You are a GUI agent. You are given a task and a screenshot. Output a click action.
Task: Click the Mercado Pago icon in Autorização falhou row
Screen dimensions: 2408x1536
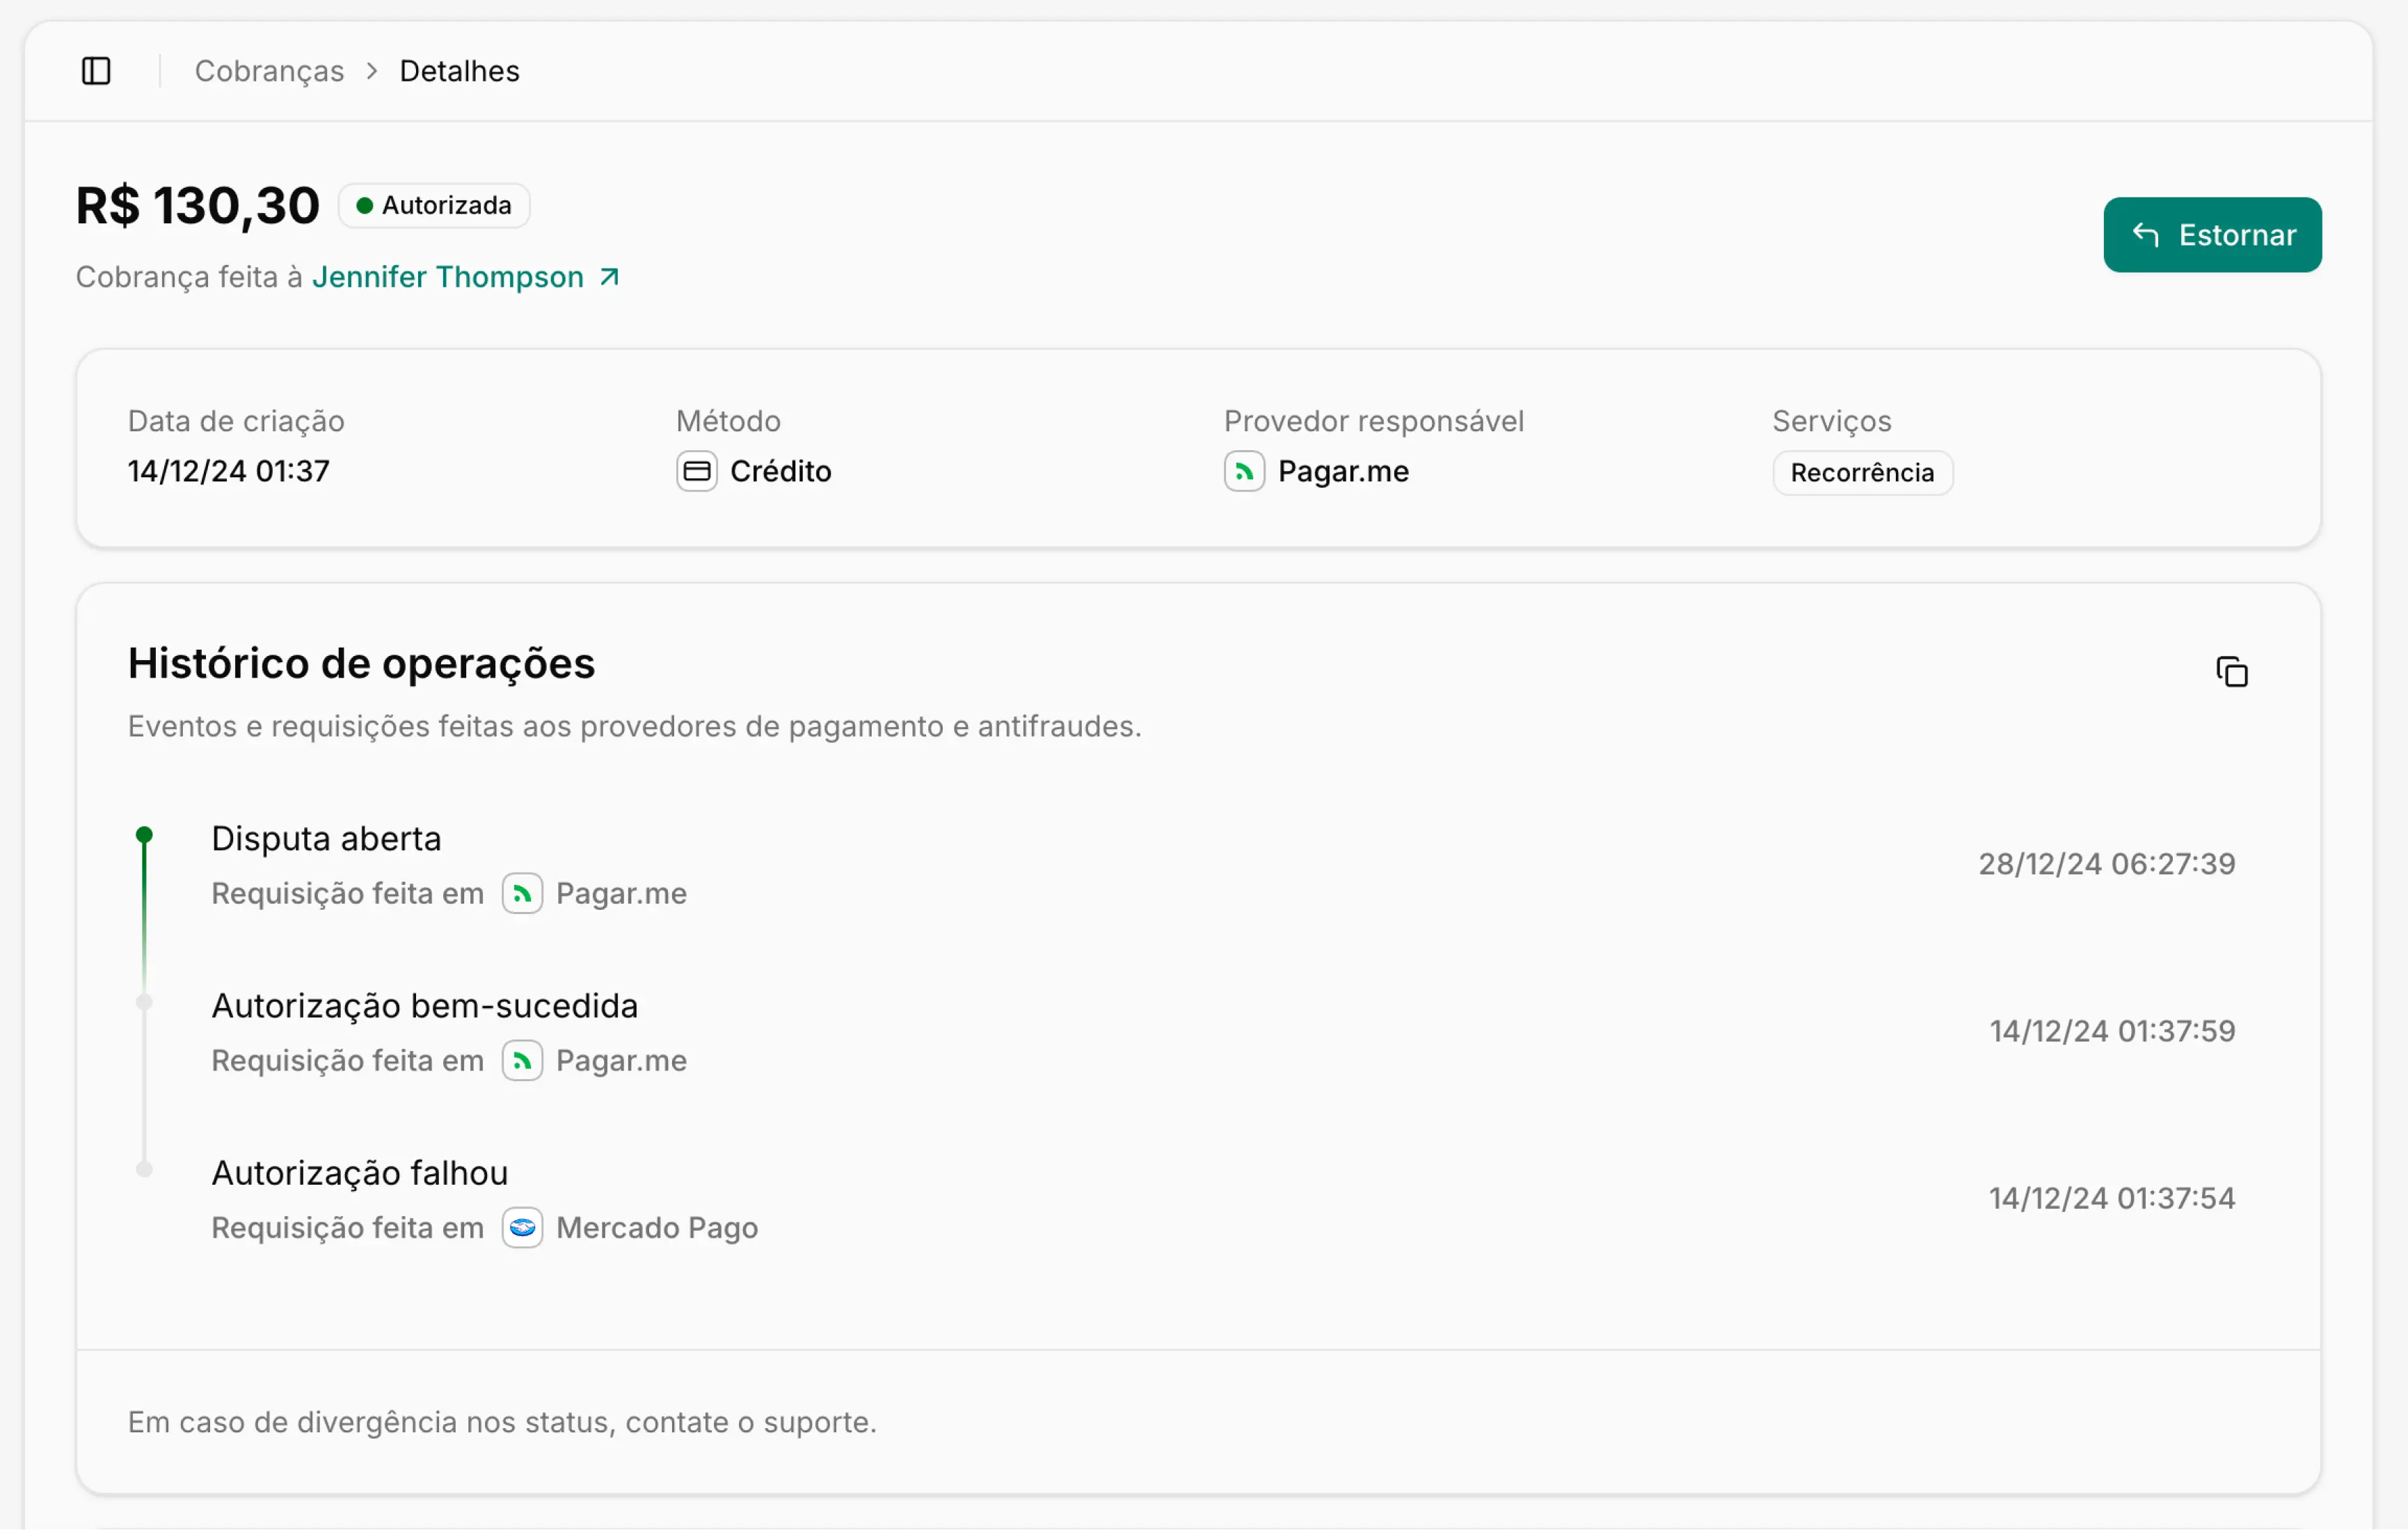tap(522, 1228)
